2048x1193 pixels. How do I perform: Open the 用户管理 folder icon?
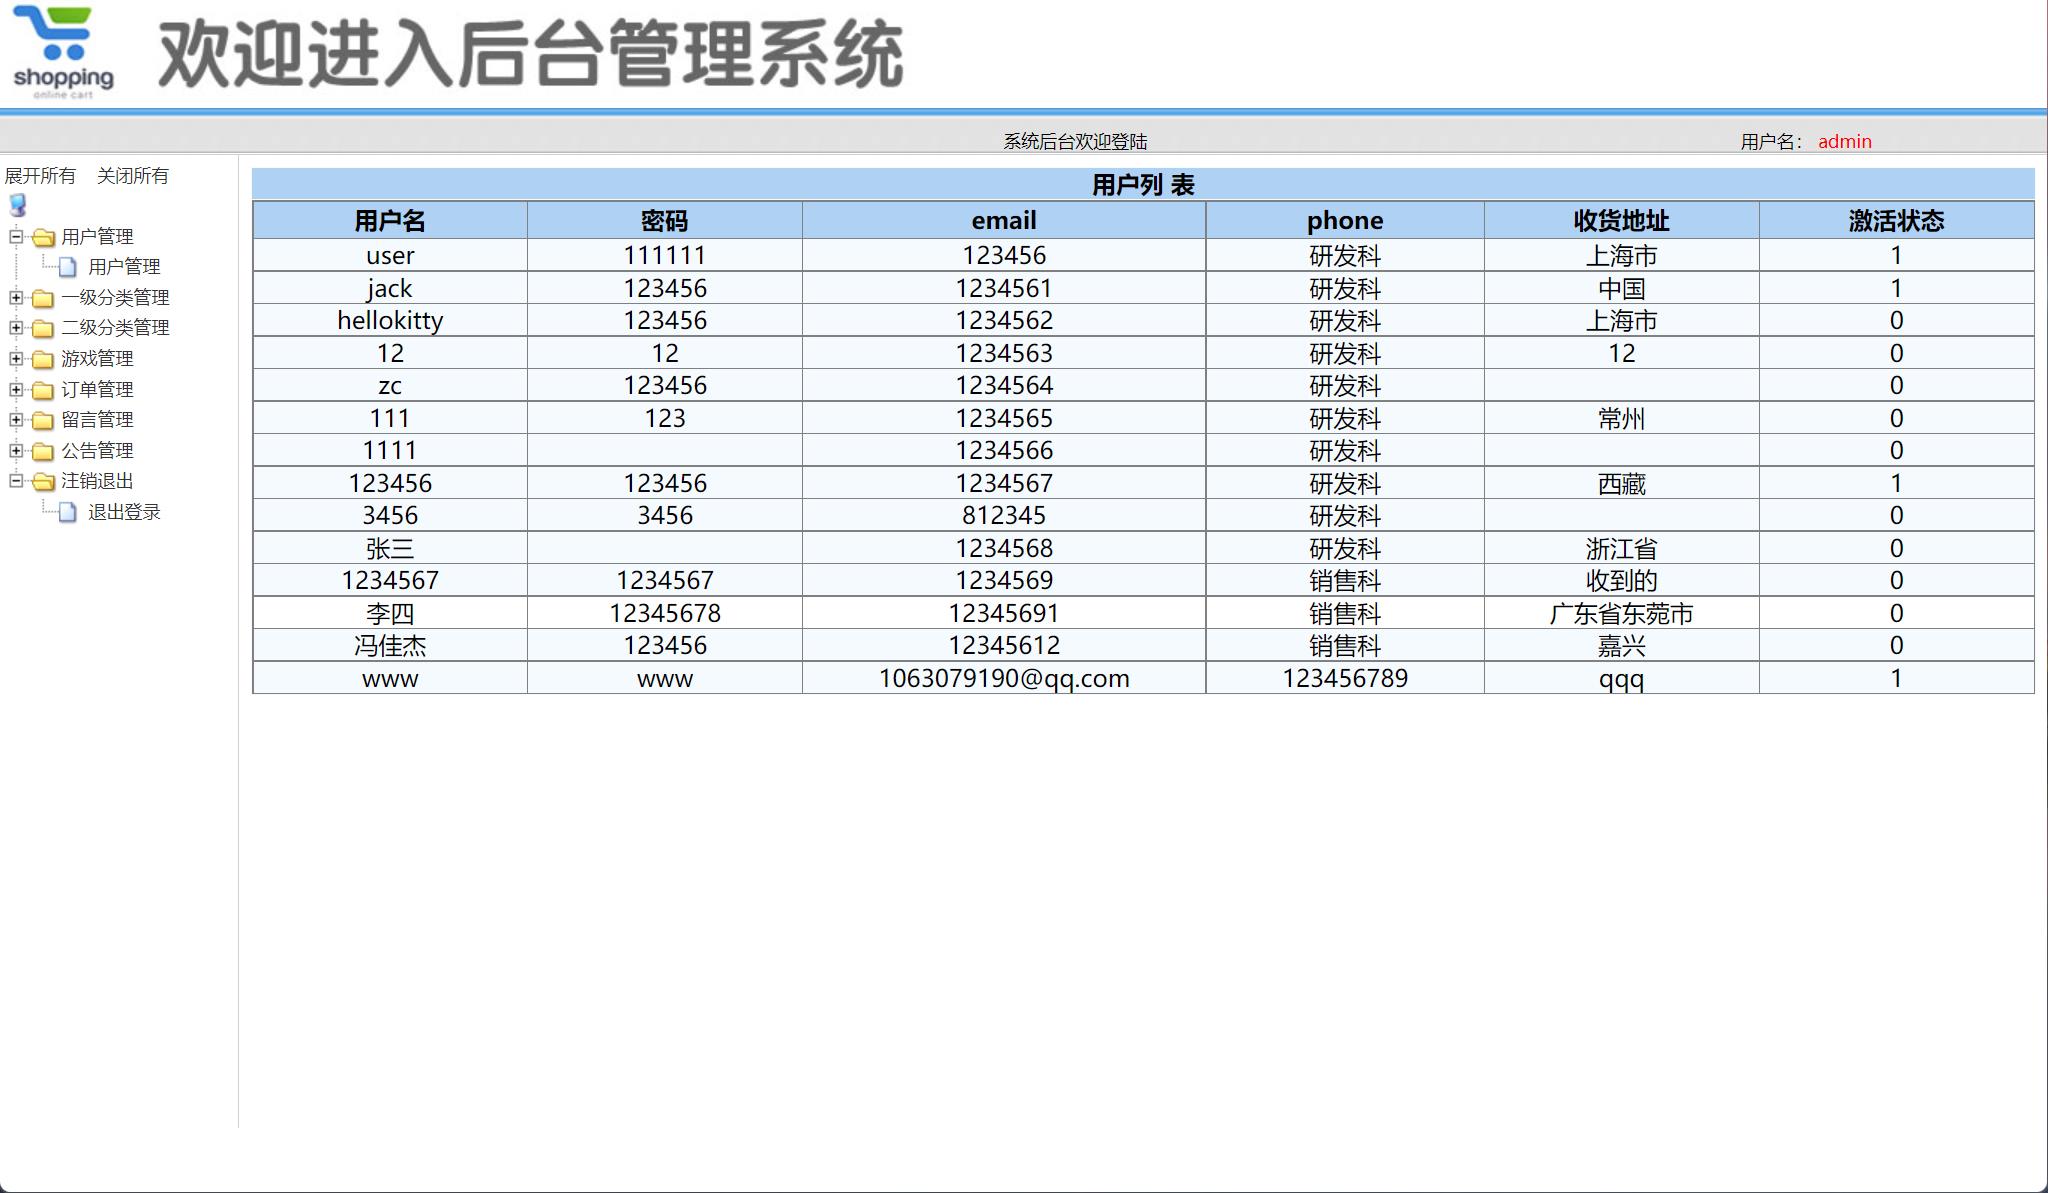pyautogui.click(x=42, y=237)
